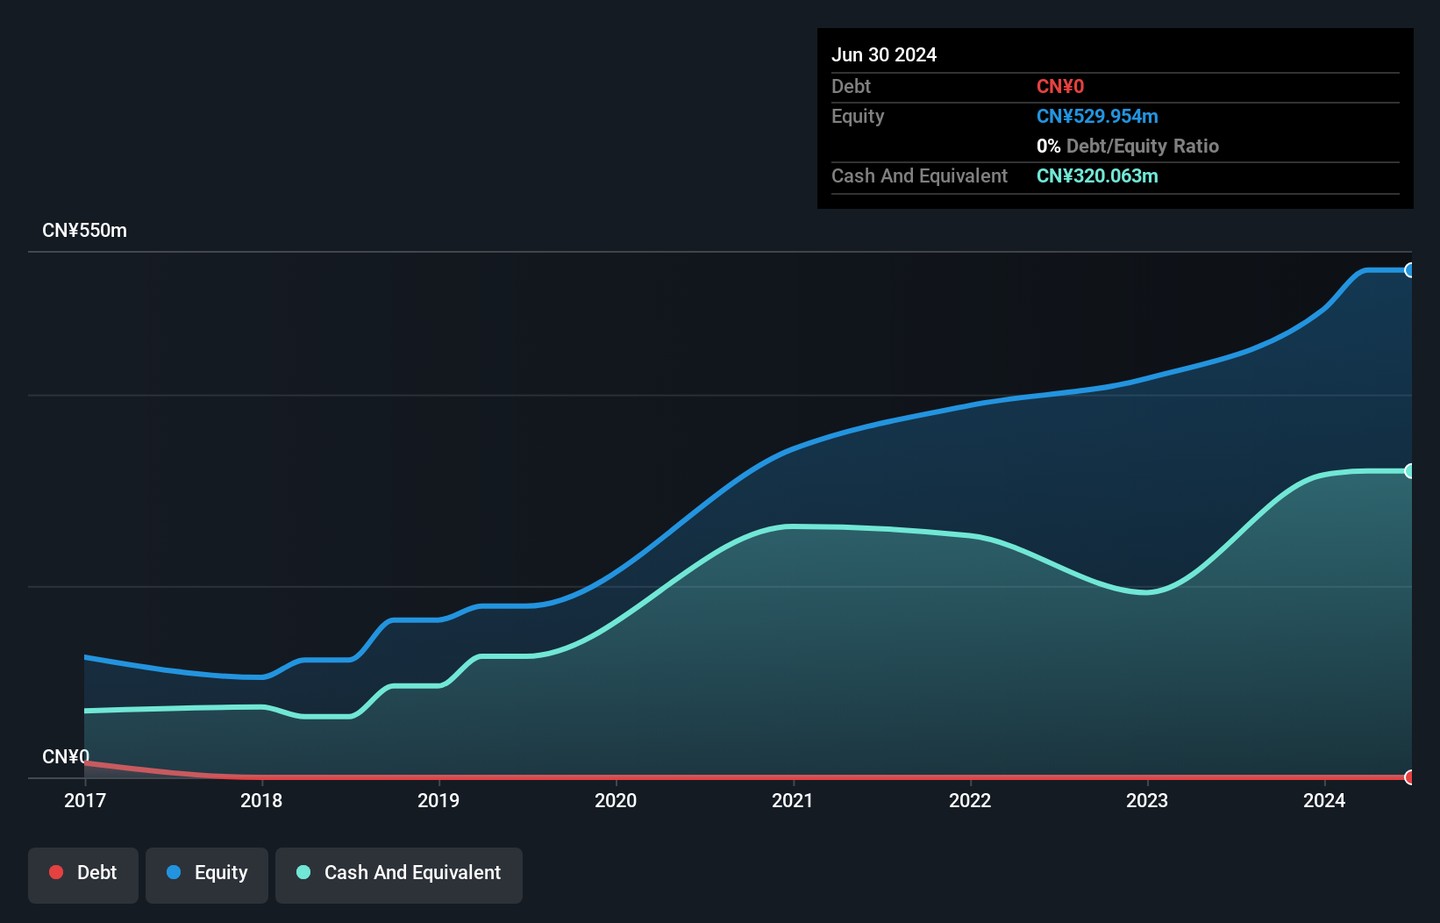
Task: Select the 2021 x-axis label
Action: tap(792, 800)
